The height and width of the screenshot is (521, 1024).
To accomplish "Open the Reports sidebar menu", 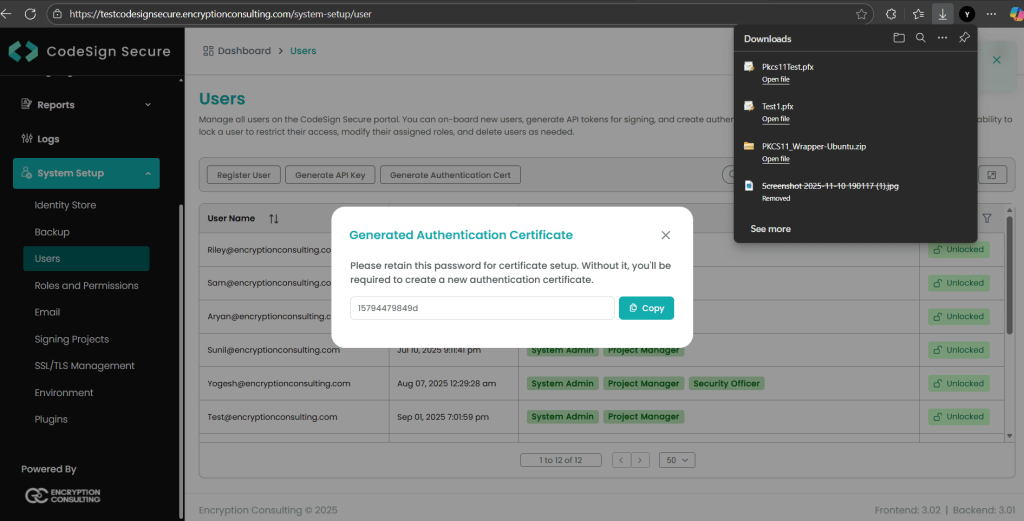I will tap(86, 104).
